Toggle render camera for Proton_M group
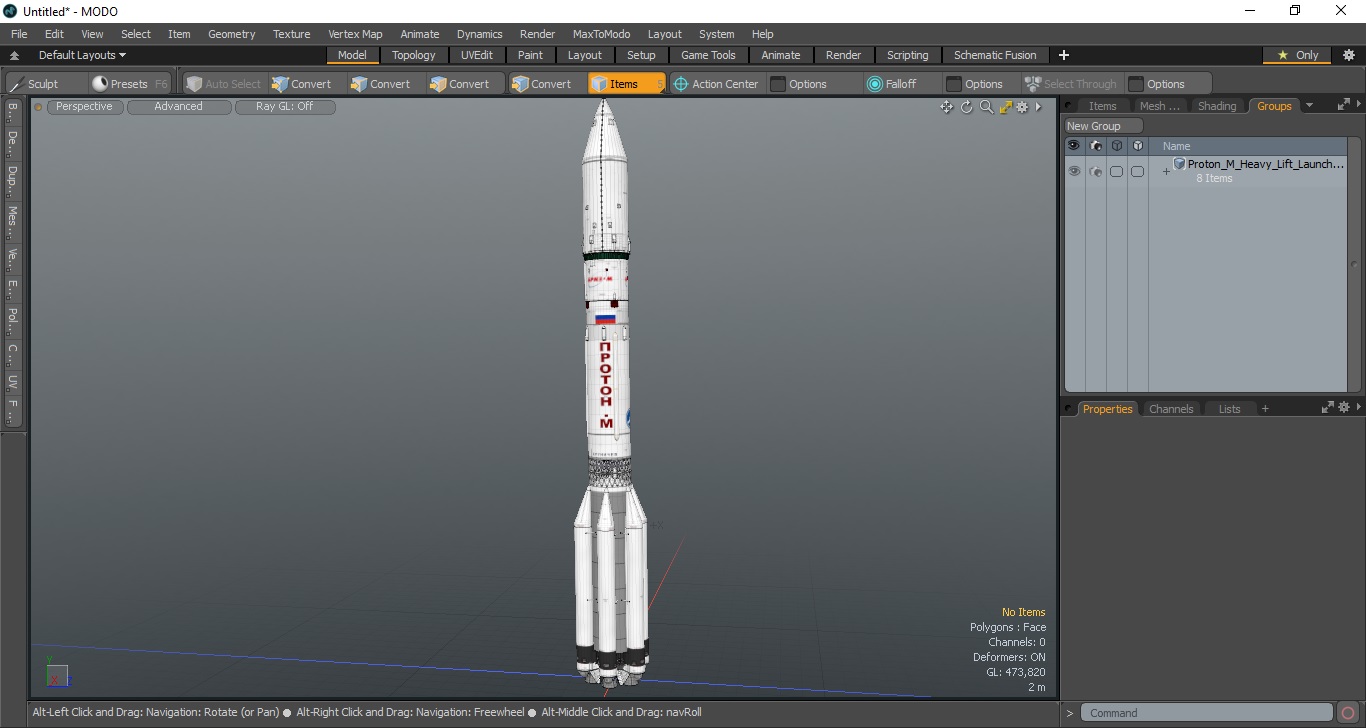The height and width of the screenshot is (728, 1366). [x=1095, y=172]
